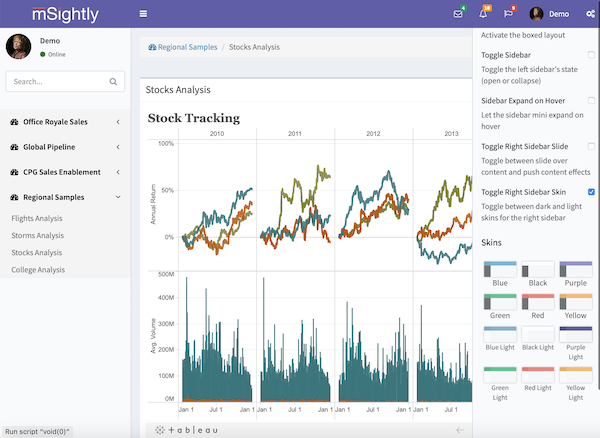This screenshot has width=600, height=438.
Task: Click the Skins section heading
Action: pos(491,243)
